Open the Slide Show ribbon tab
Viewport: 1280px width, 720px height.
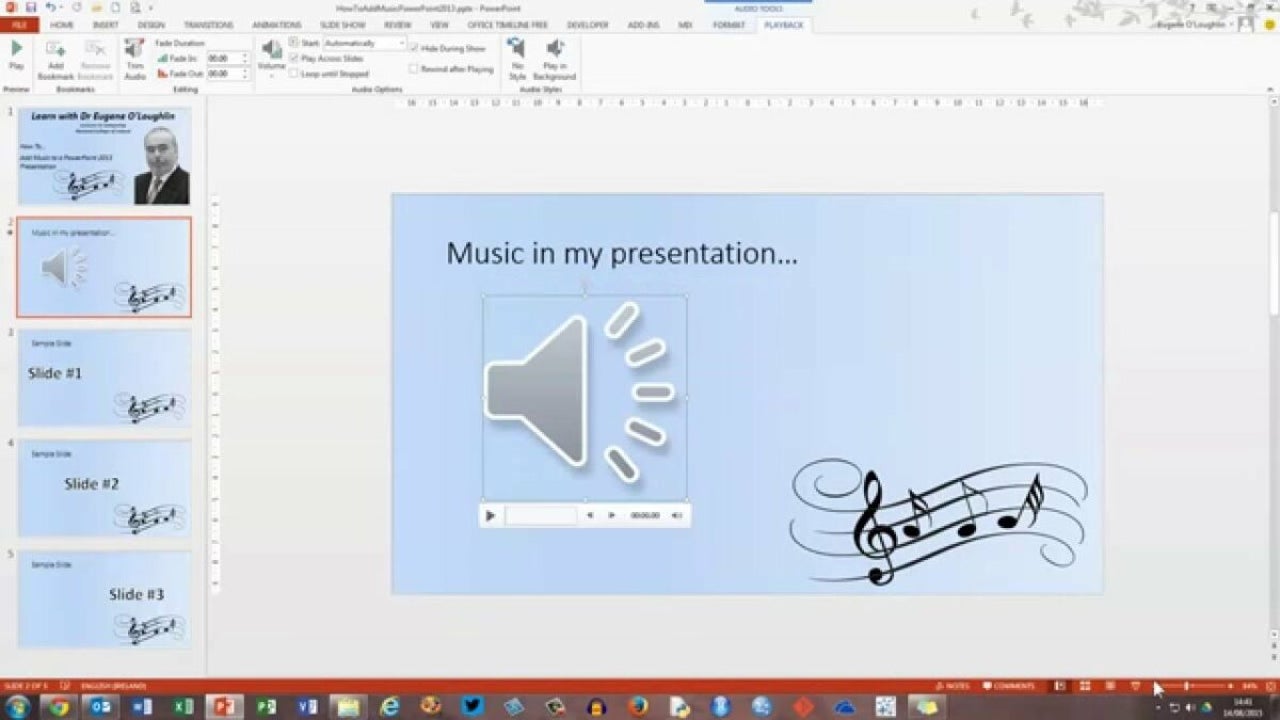pyautogui.click(x=343, y=25)
